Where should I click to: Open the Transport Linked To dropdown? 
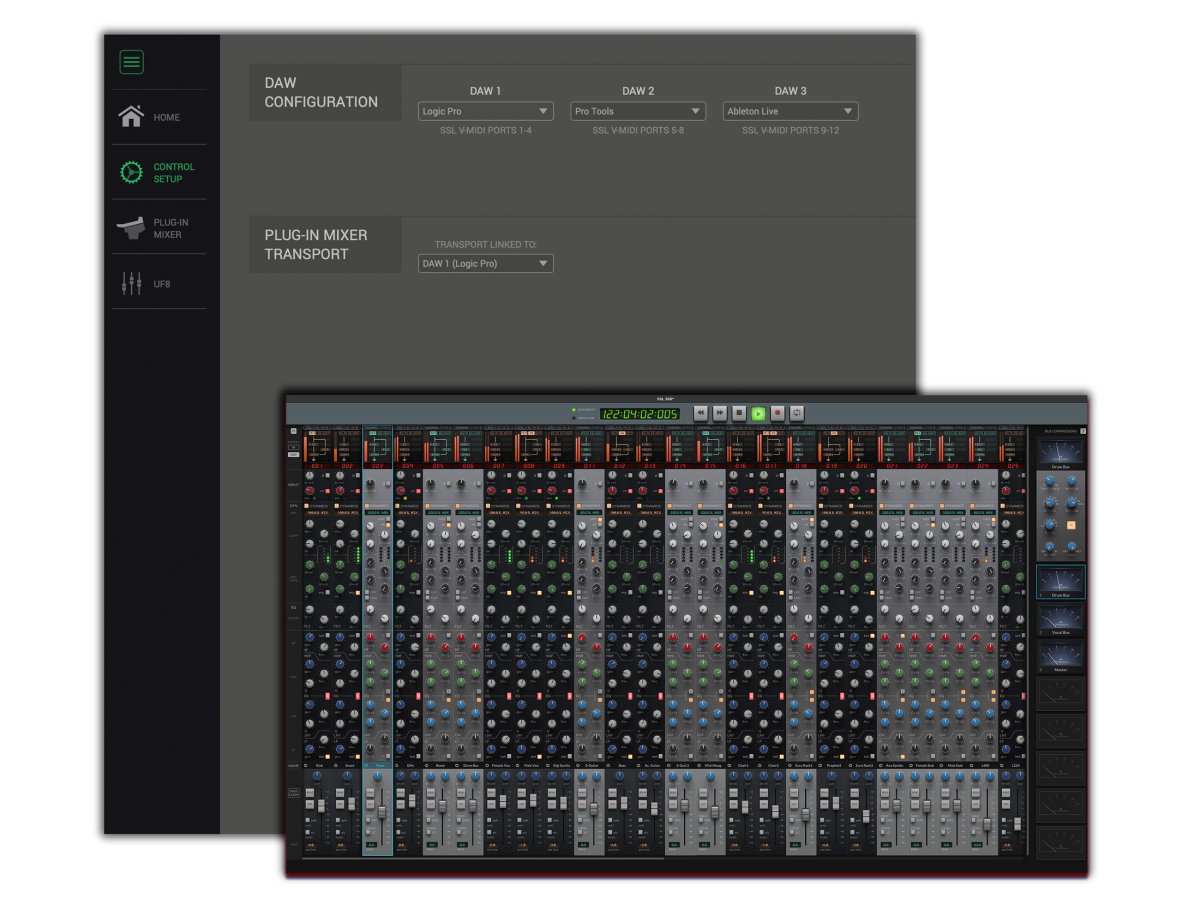tap(485, 264)
